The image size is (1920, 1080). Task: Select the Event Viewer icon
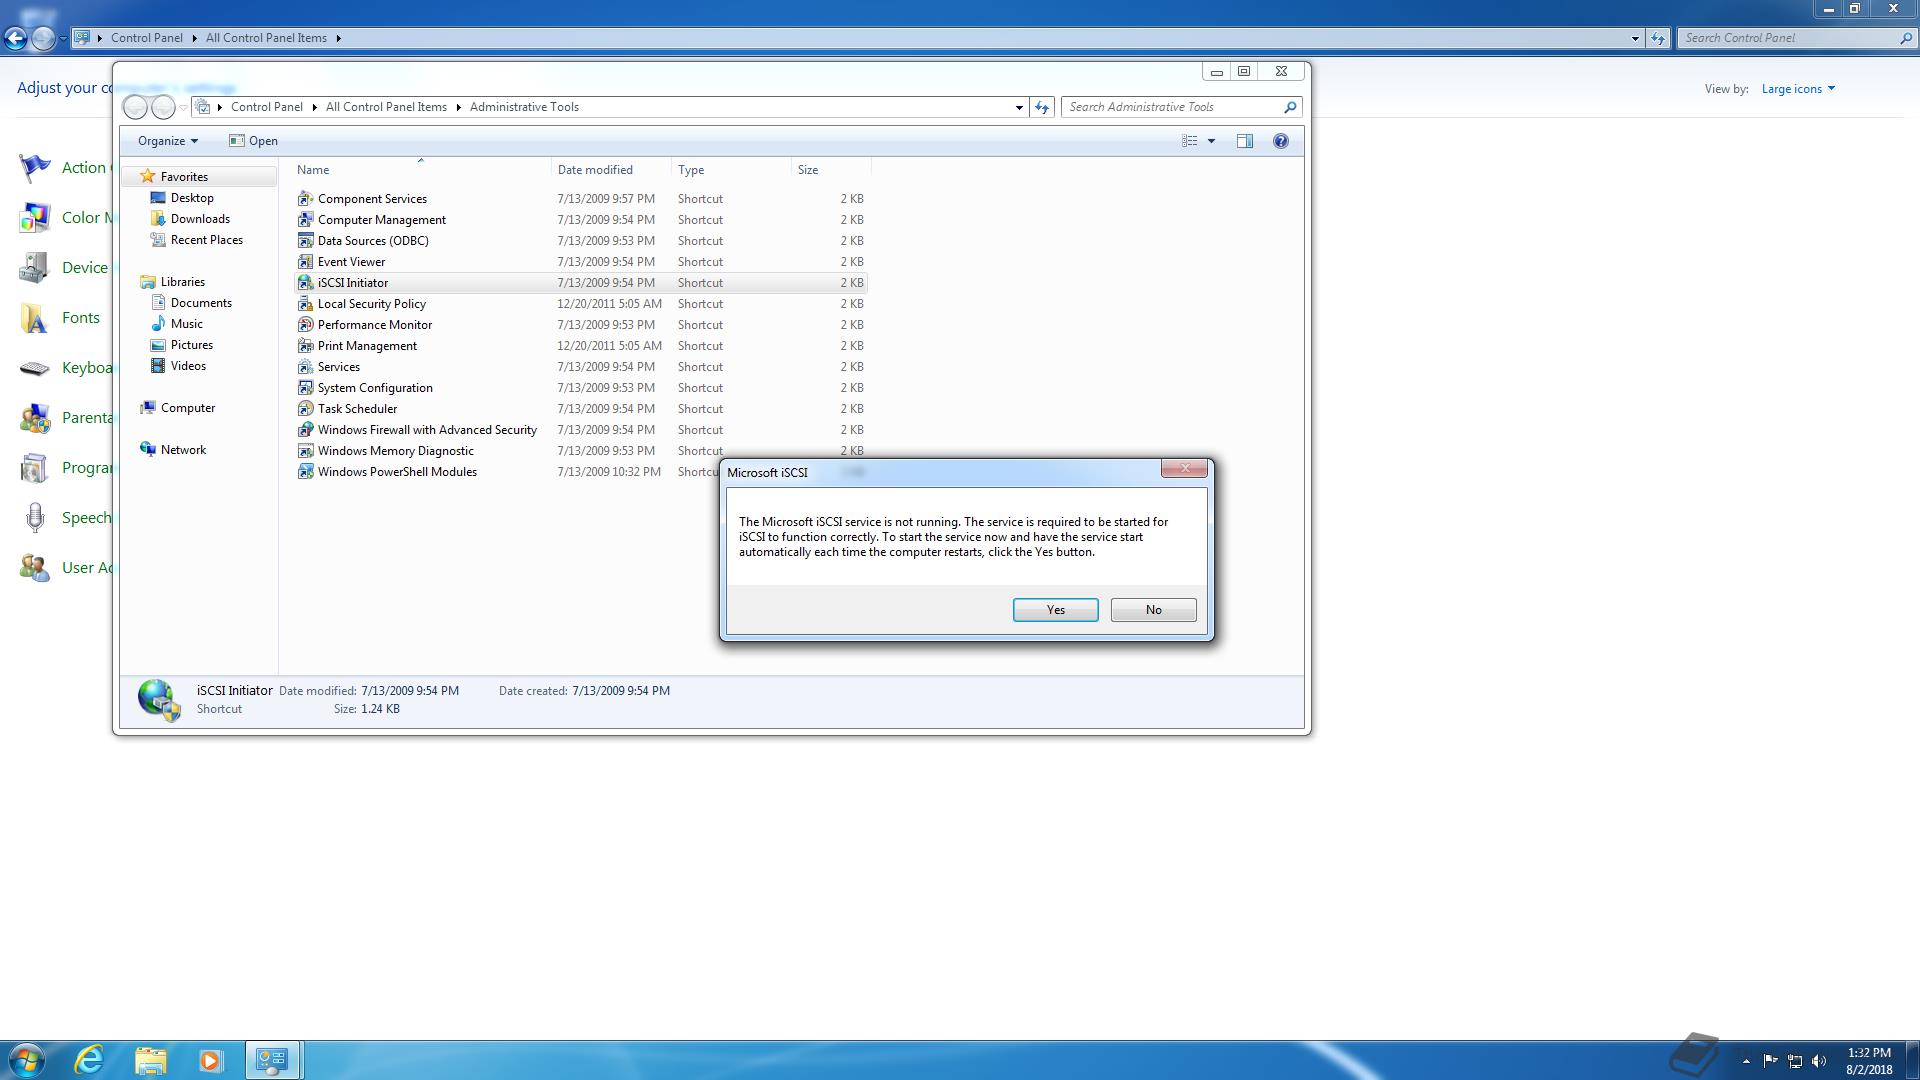coord(305,262)
